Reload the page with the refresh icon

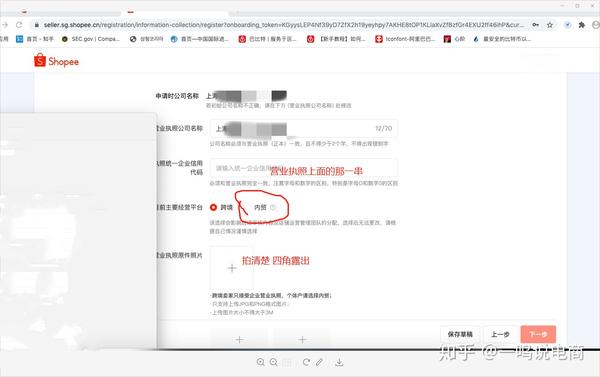(x=19, y=25)
